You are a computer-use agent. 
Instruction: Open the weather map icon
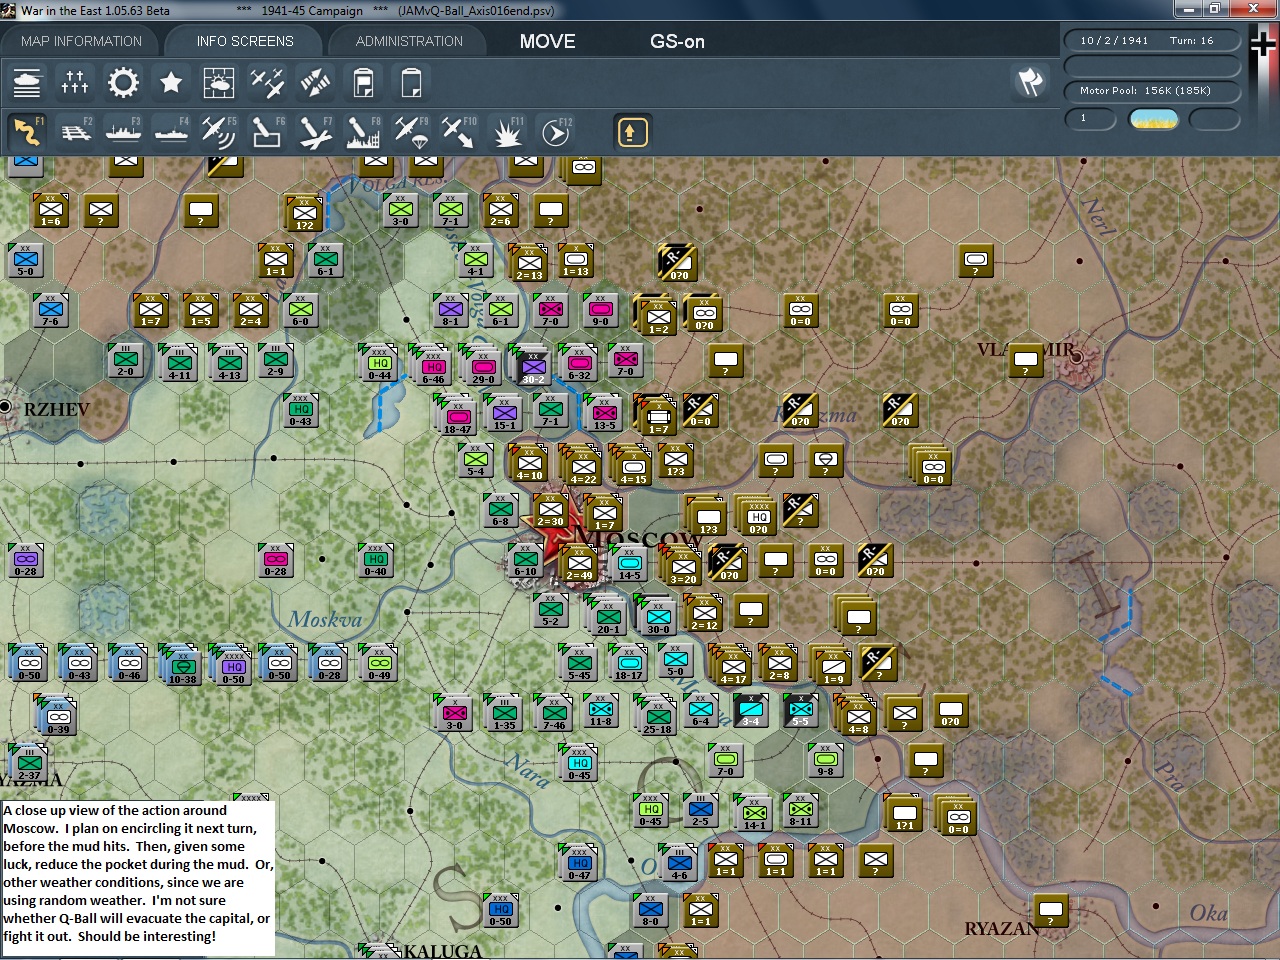point(219,82)
